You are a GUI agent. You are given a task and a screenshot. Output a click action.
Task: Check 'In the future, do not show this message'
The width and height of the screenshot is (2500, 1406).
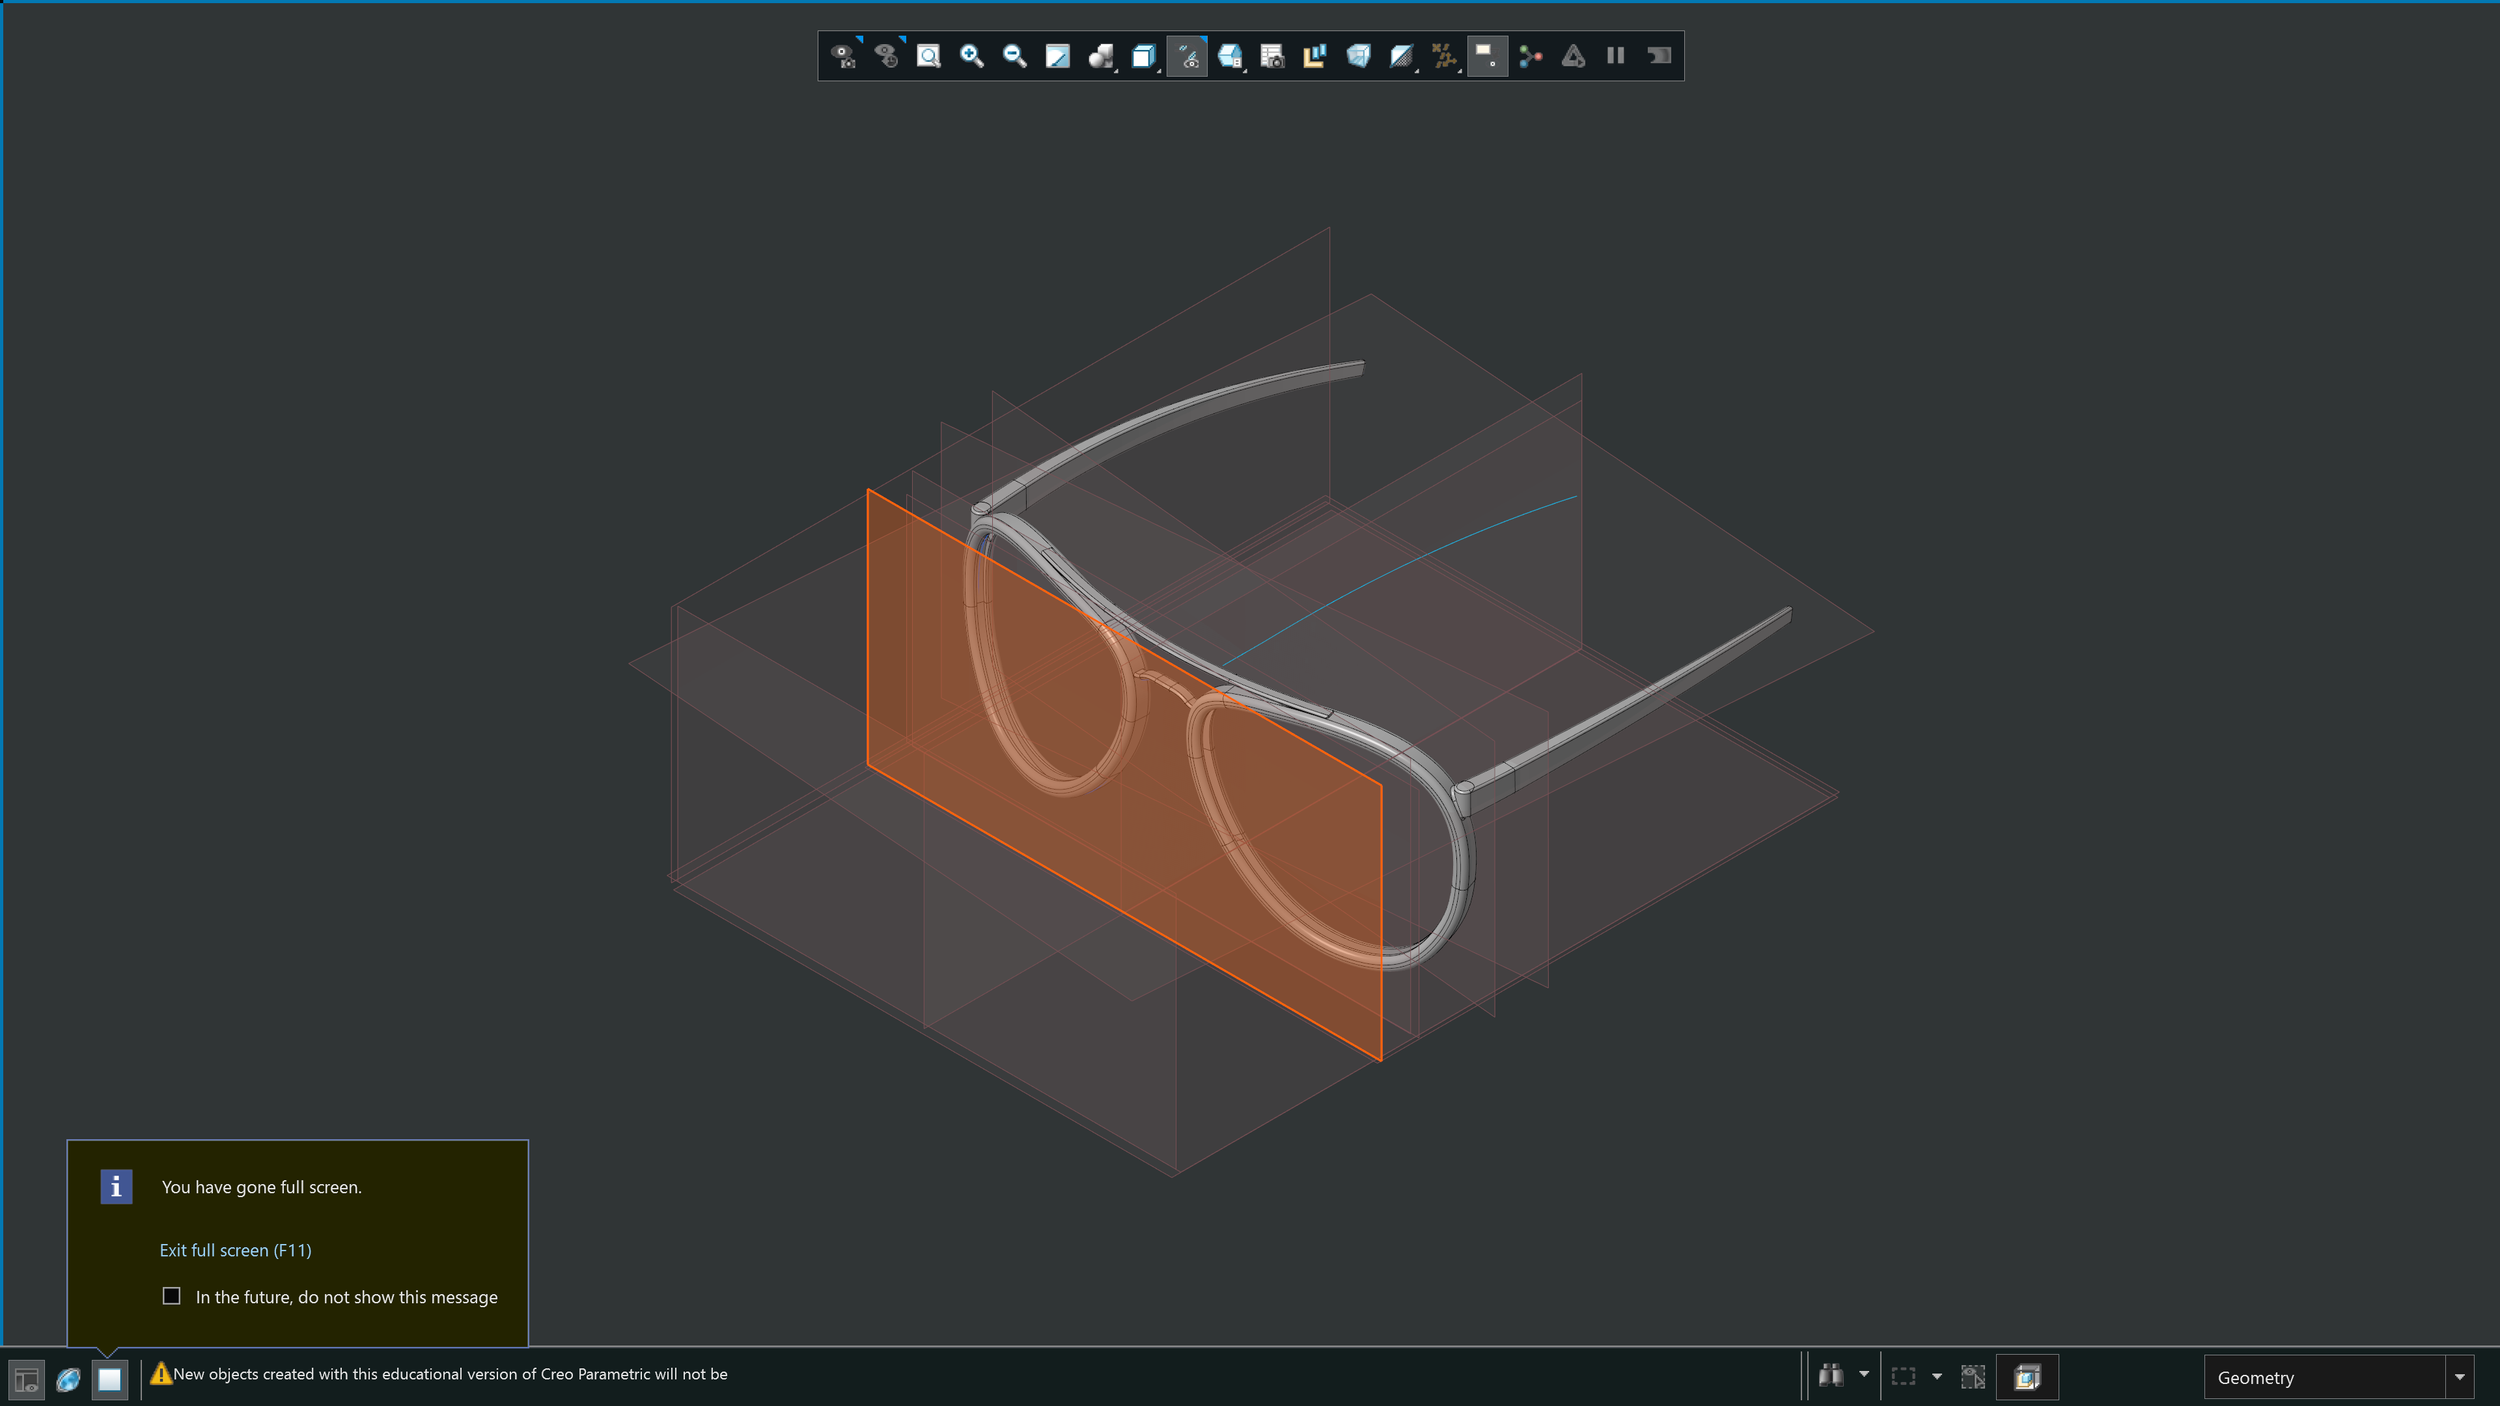click(x=172, y=1296)
